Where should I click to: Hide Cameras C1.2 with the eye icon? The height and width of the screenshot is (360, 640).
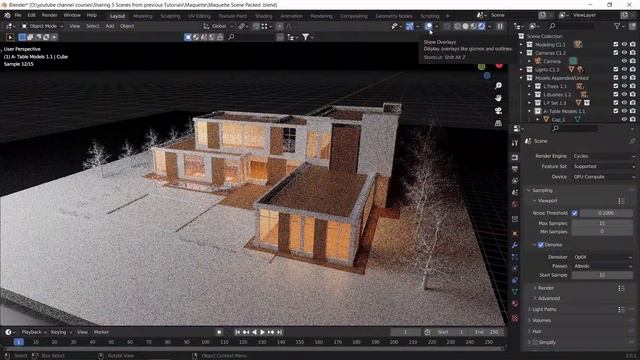pyautogui.click(x=624, y=53)
